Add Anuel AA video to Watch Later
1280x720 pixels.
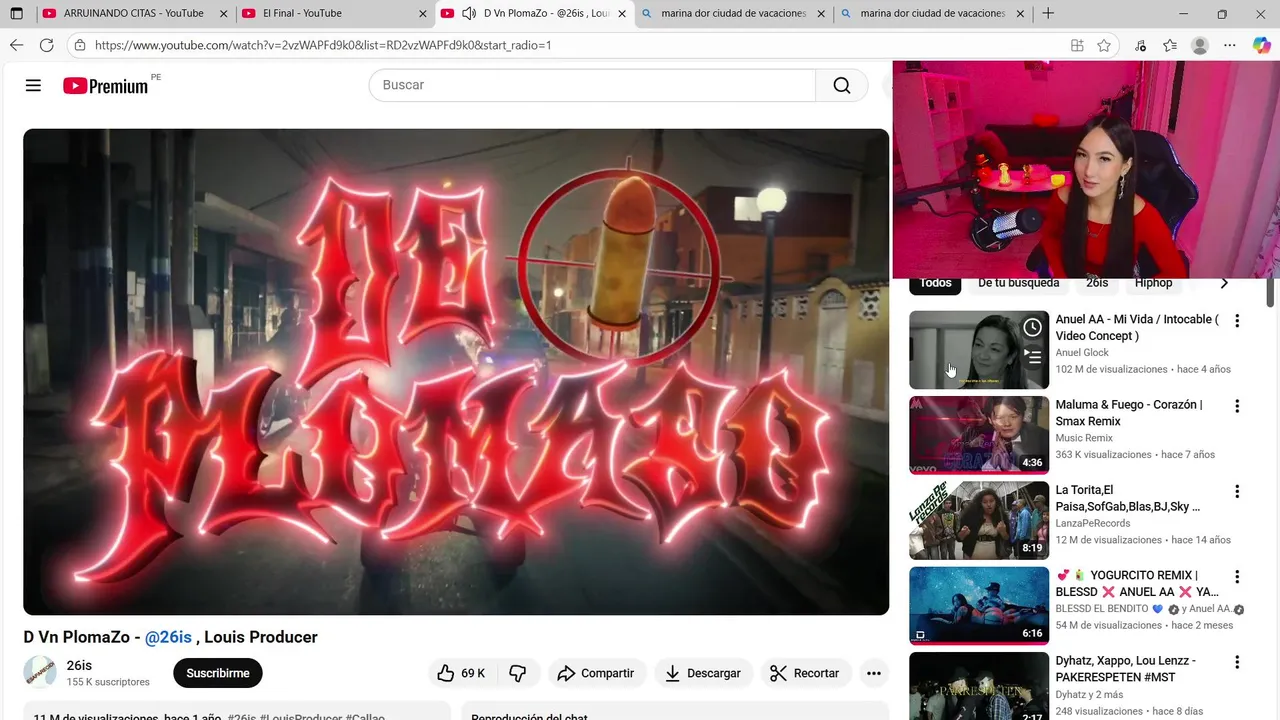pyautogui.click(x=1032, y=327)
